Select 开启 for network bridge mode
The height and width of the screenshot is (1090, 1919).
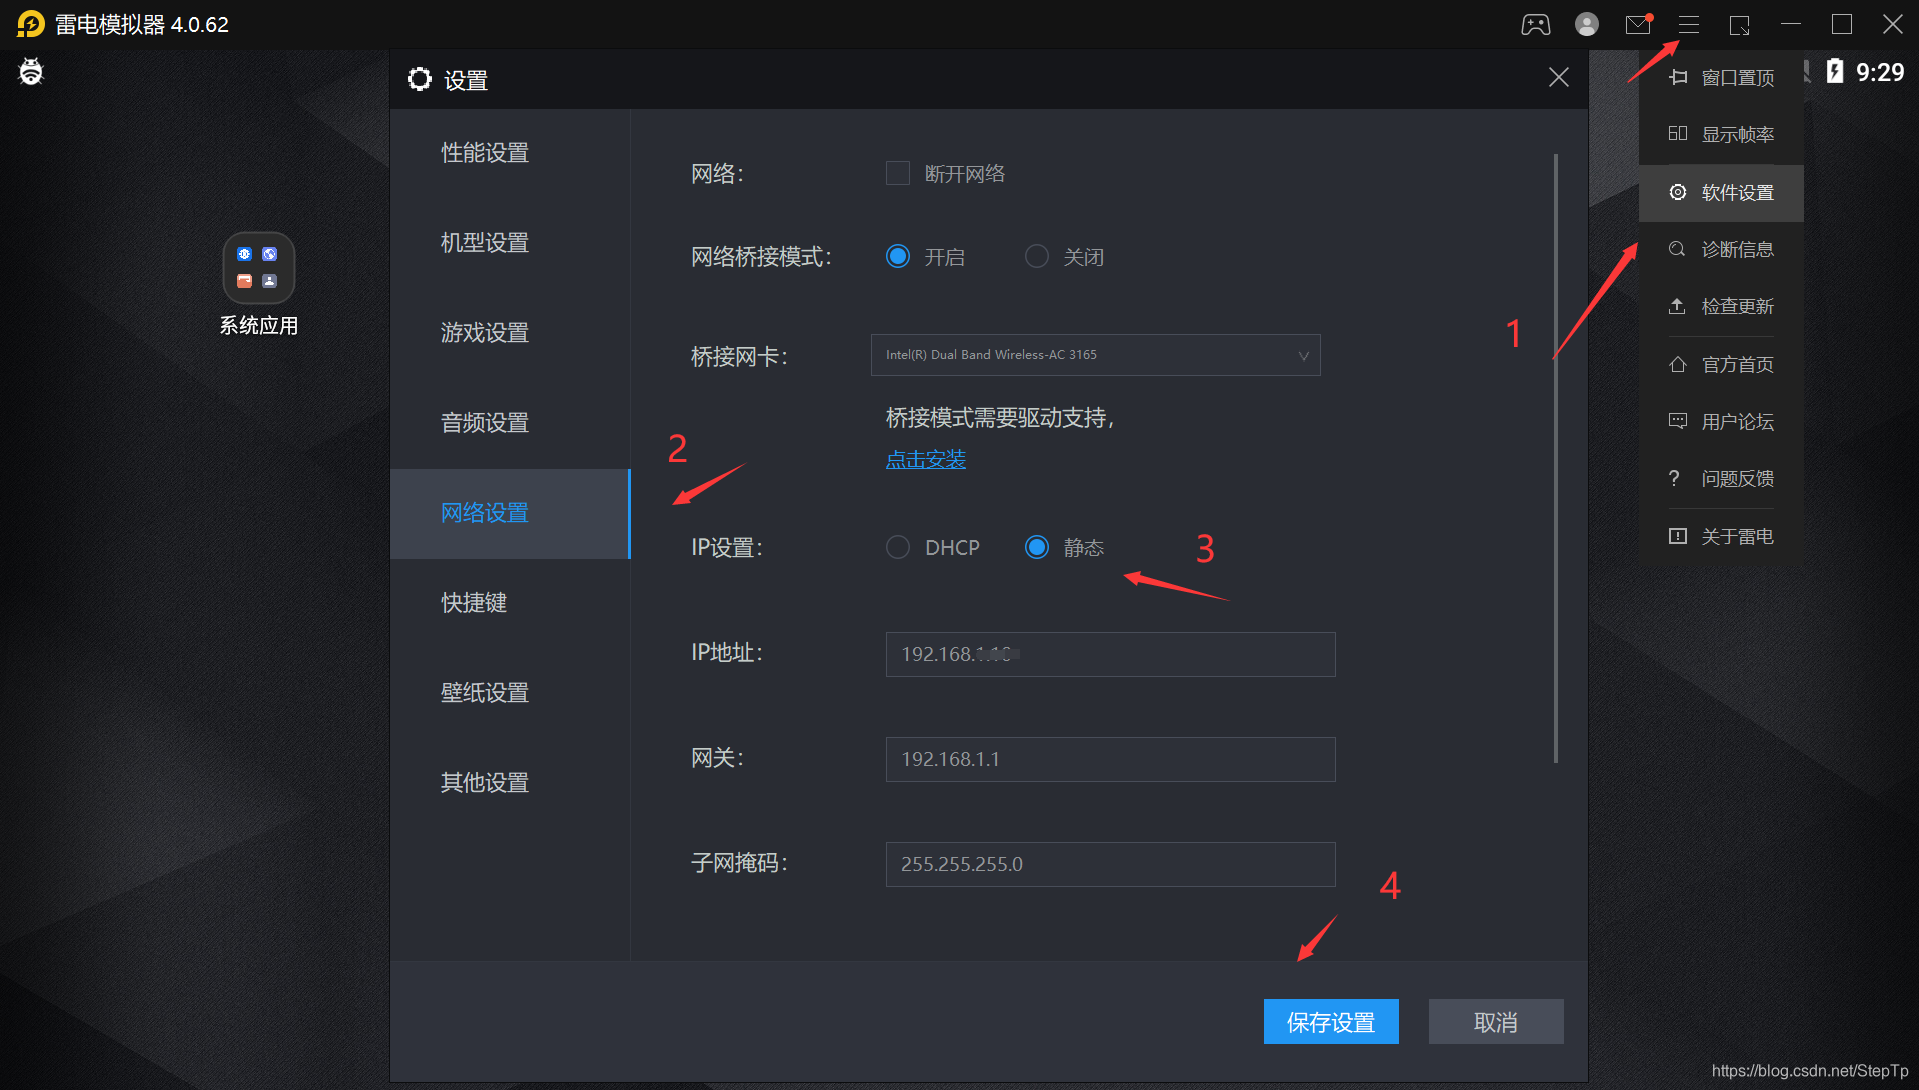point(898,256)
